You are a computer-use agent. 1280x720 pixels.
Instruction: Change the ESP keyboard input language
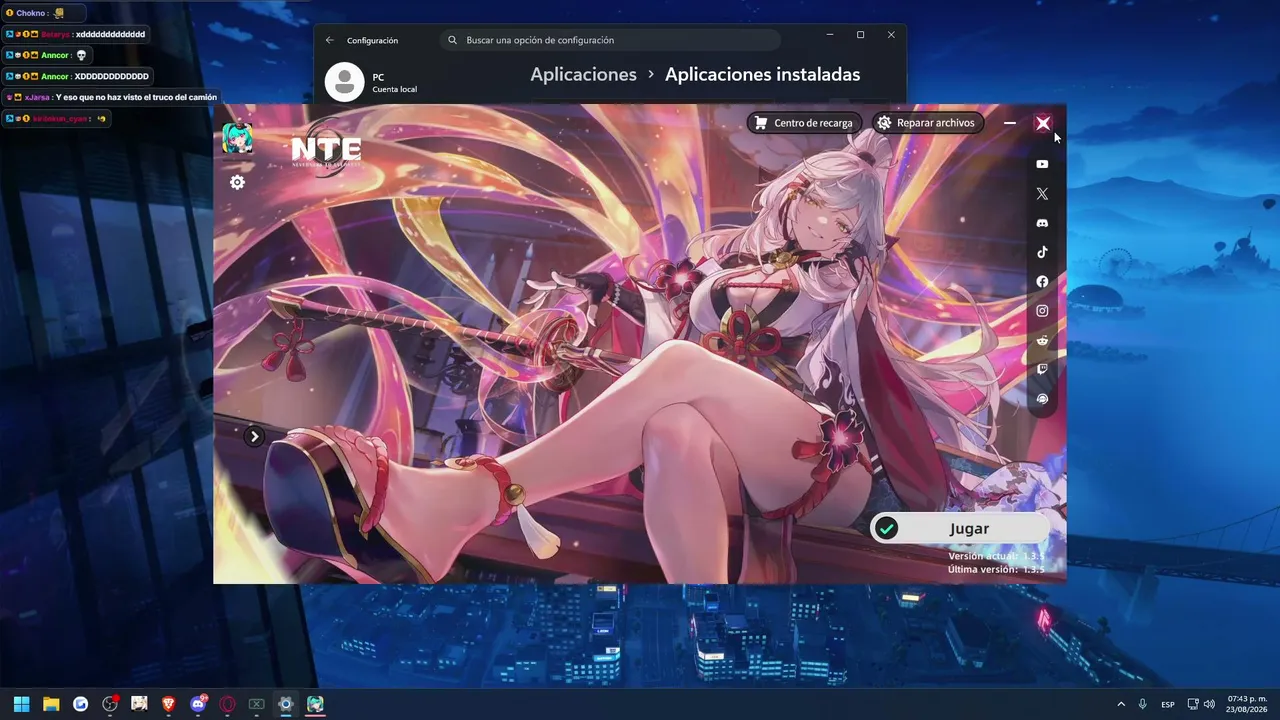(1168, 704)
